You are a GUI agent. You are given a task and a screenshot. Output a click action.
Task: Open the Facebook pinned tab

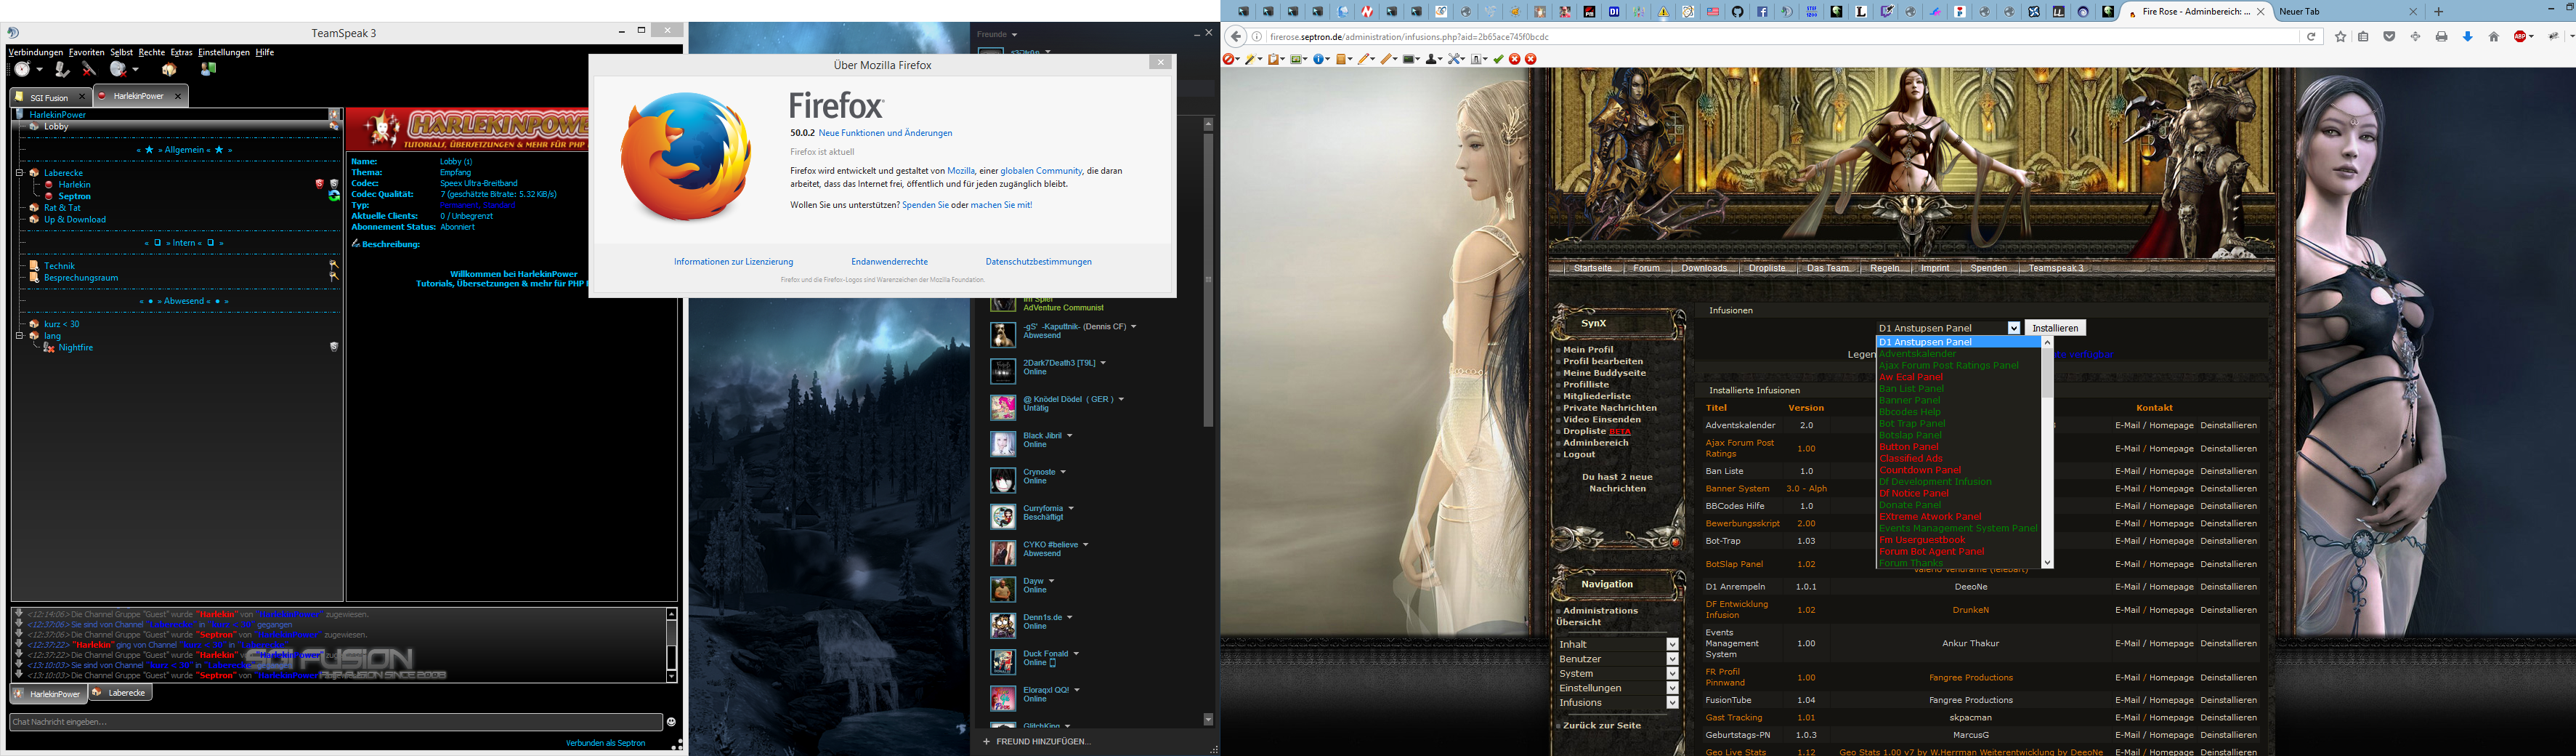(1762, 11)
